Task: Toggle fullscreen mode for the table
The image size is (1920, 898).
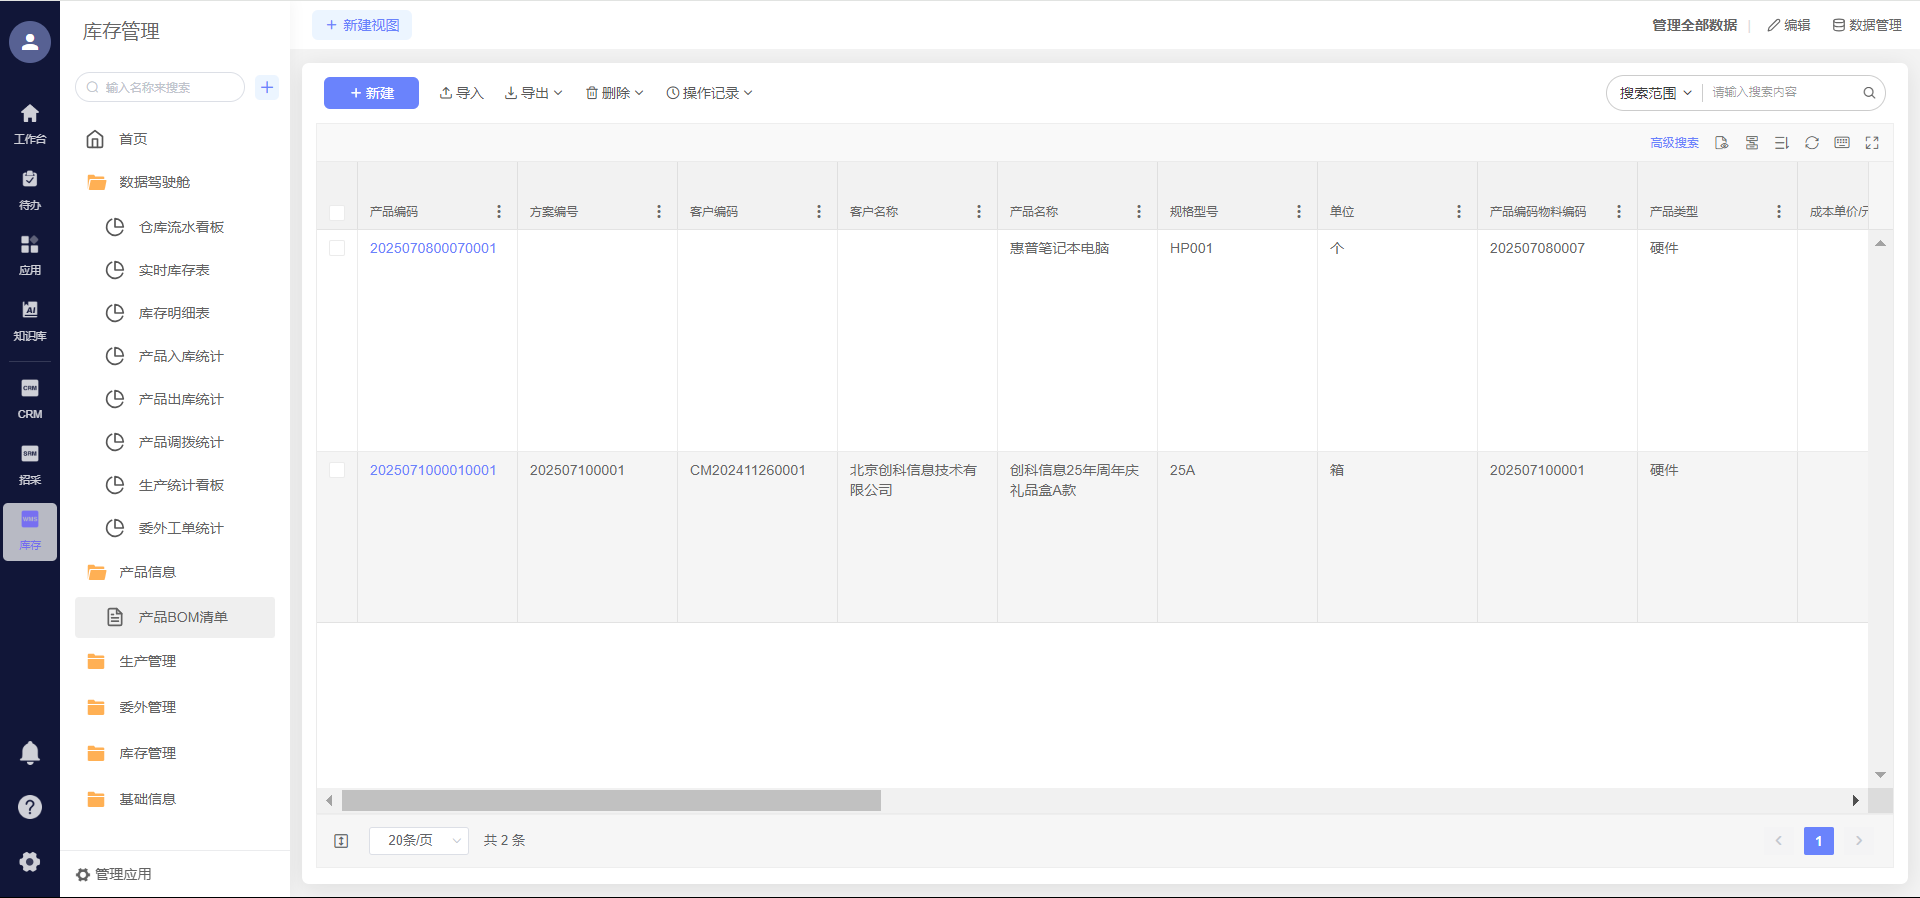Action: coord(1872,143)
